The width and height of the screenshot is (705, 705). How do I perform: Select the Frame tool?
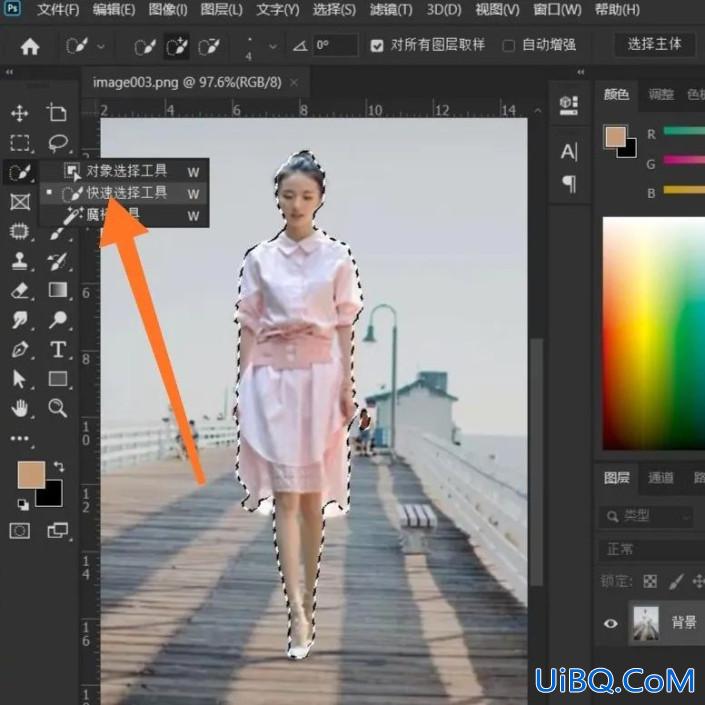click(x=20, y=202)
